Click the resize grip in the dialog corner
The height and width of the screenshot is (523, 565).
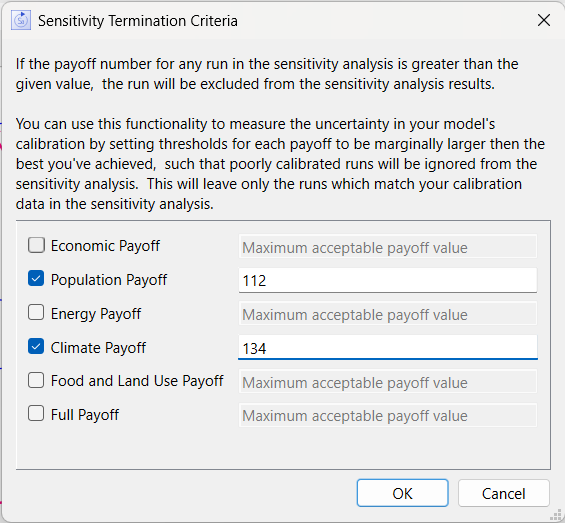click(557, 515)
